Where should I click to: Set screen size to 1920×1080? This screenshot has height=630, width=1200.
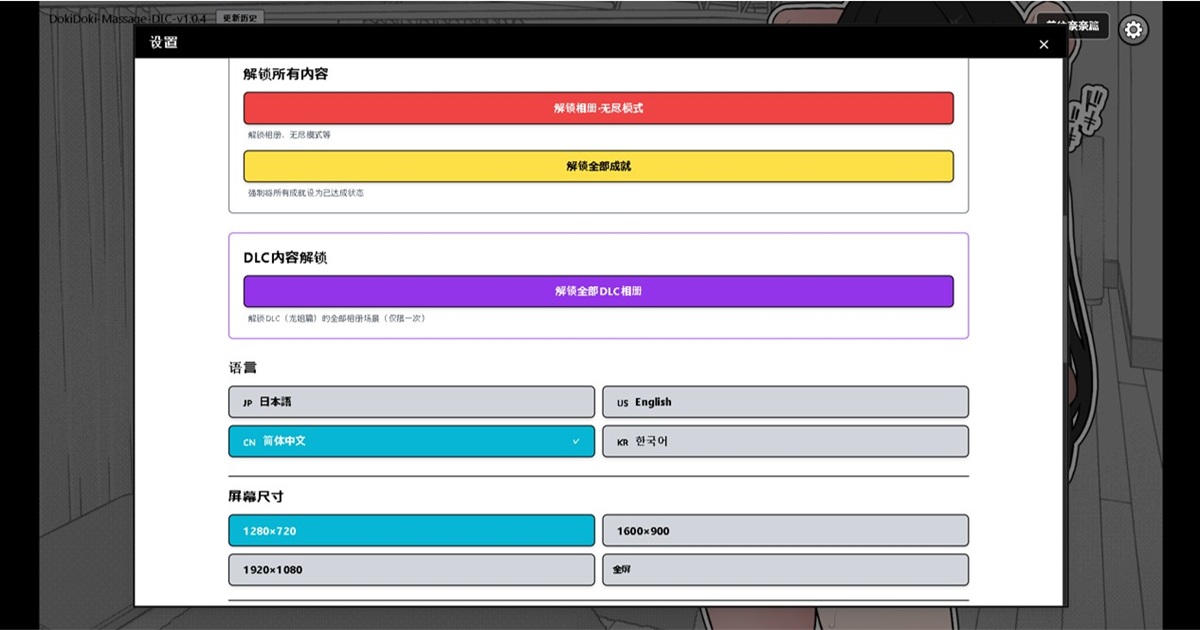coord(412,569)
